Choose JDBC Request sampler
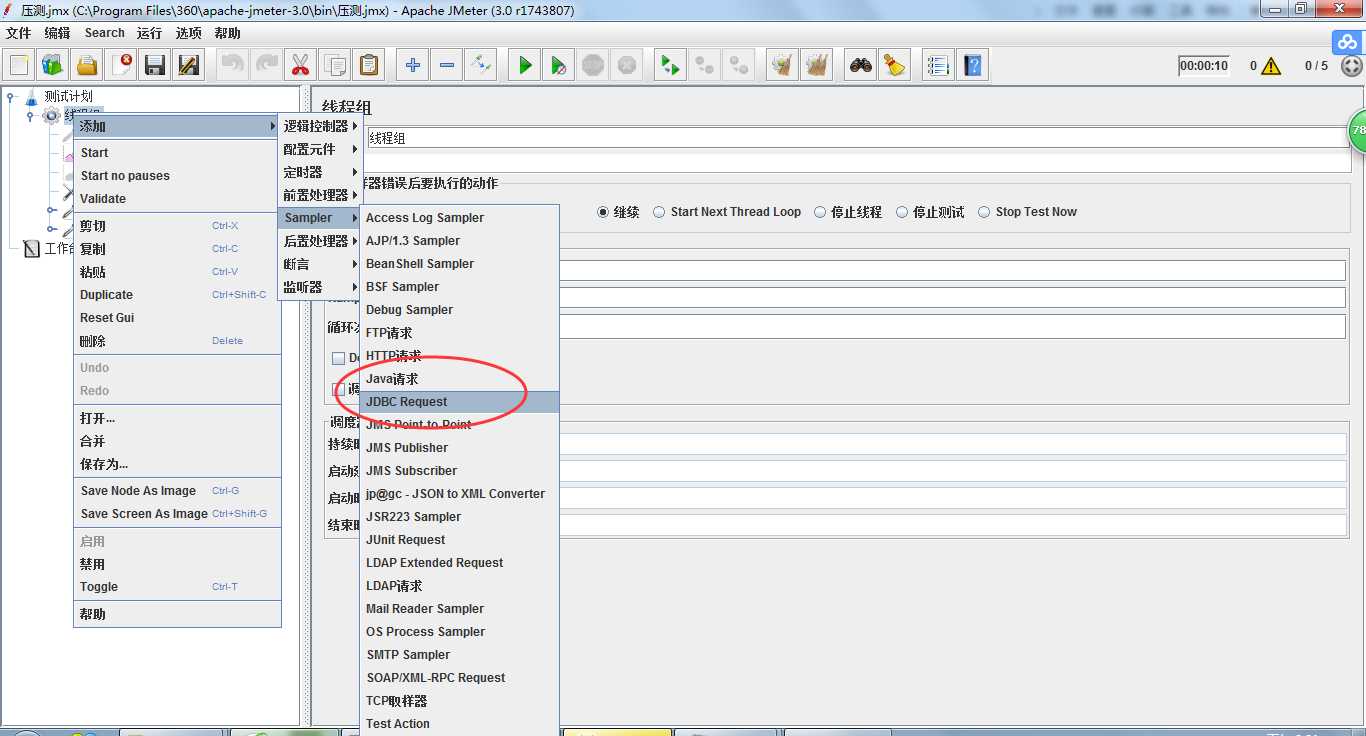Viewport: 1366px width, 736px height. pos(459,402)
